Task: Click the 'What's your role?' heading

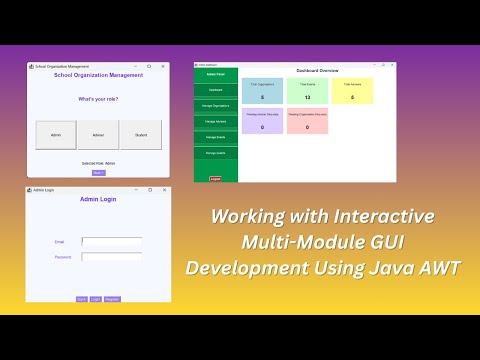Action: [98, 99]
